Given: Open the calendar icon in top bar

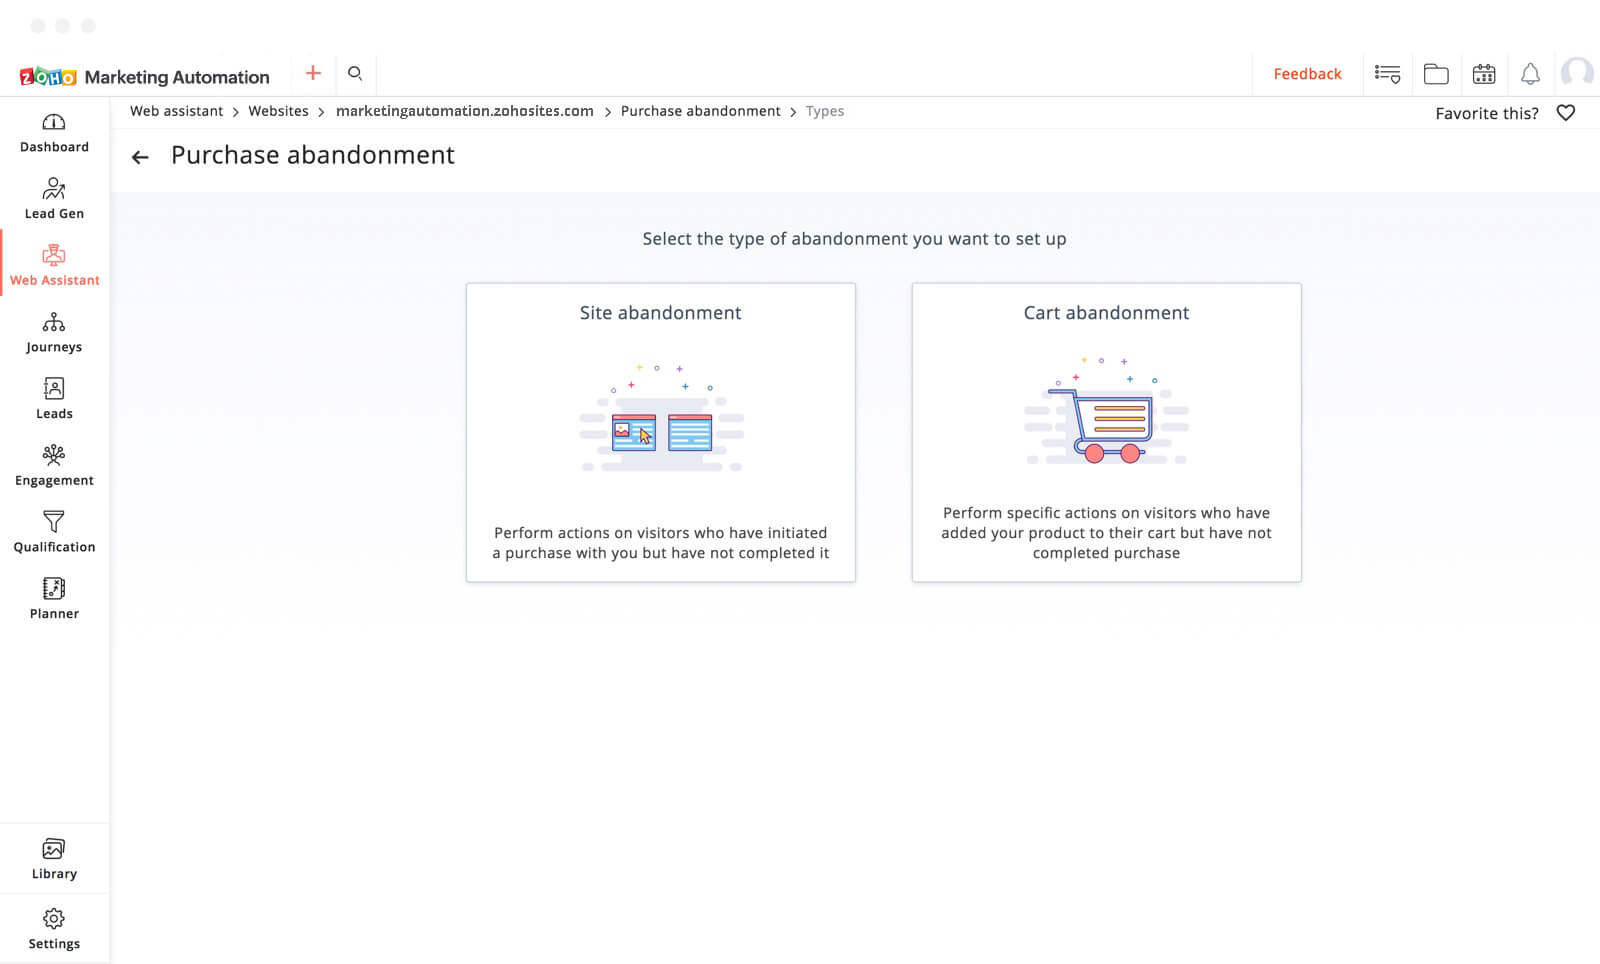Looking at the screenshot, I should 1484,74.
